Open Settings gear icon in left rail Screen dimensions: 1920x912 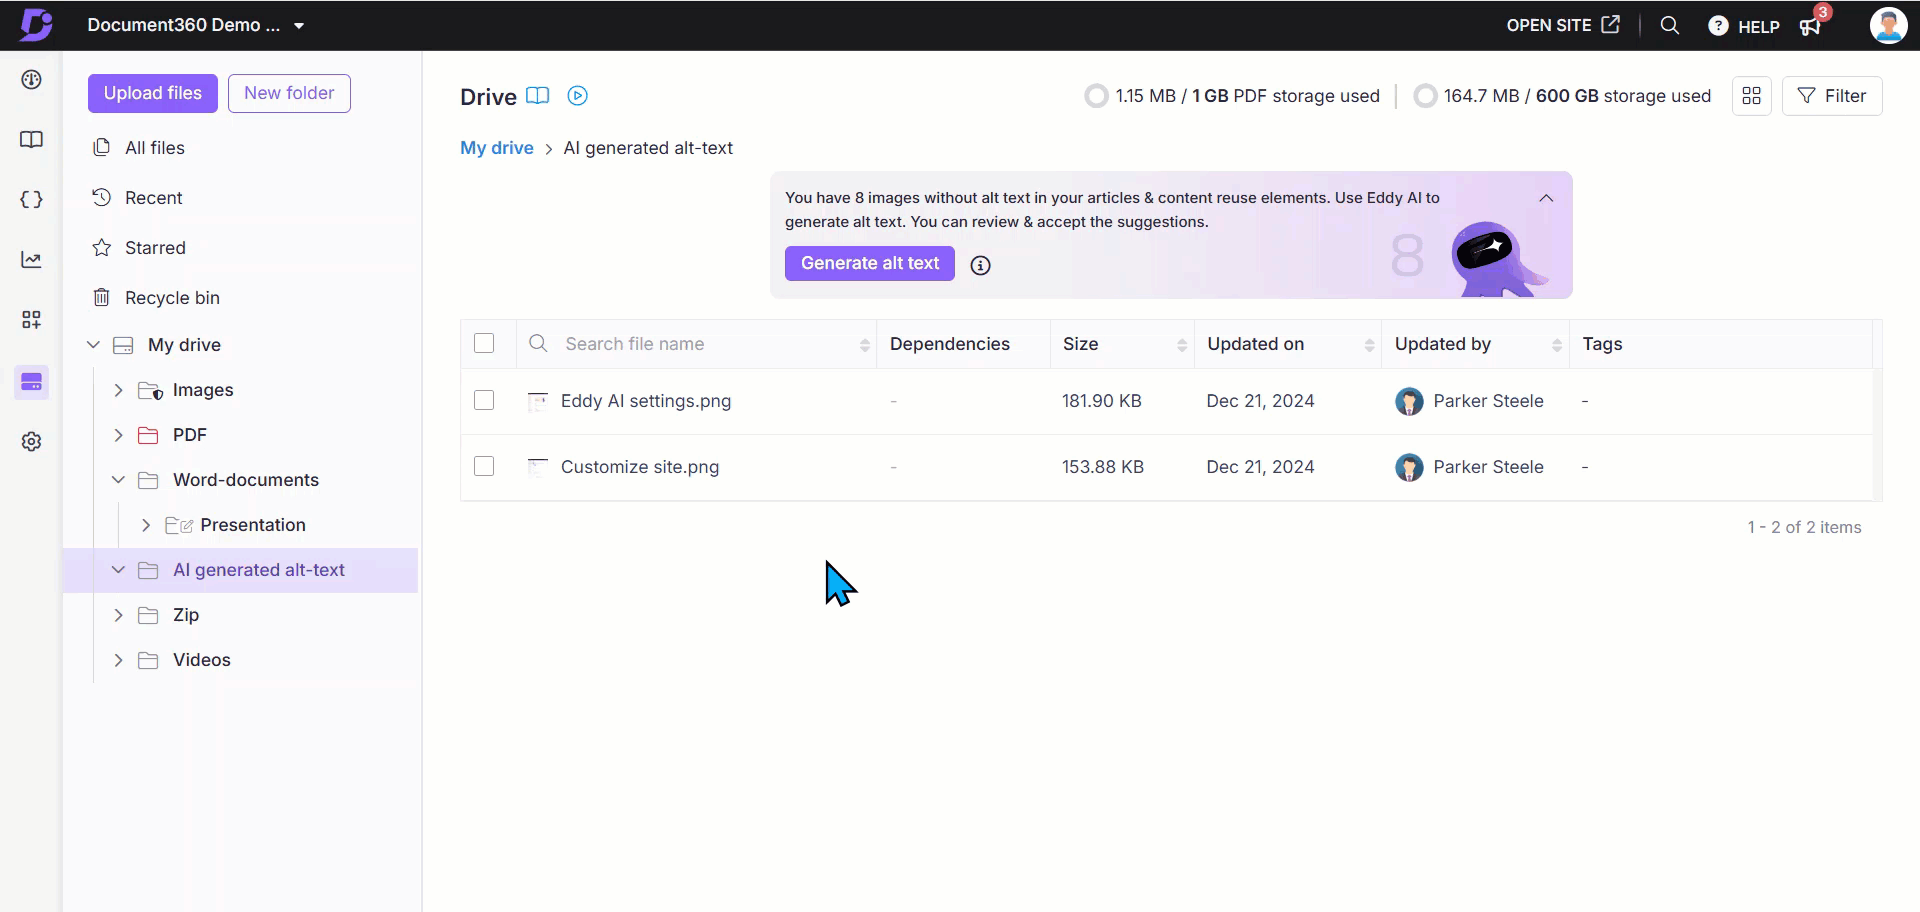pos(31,441)
